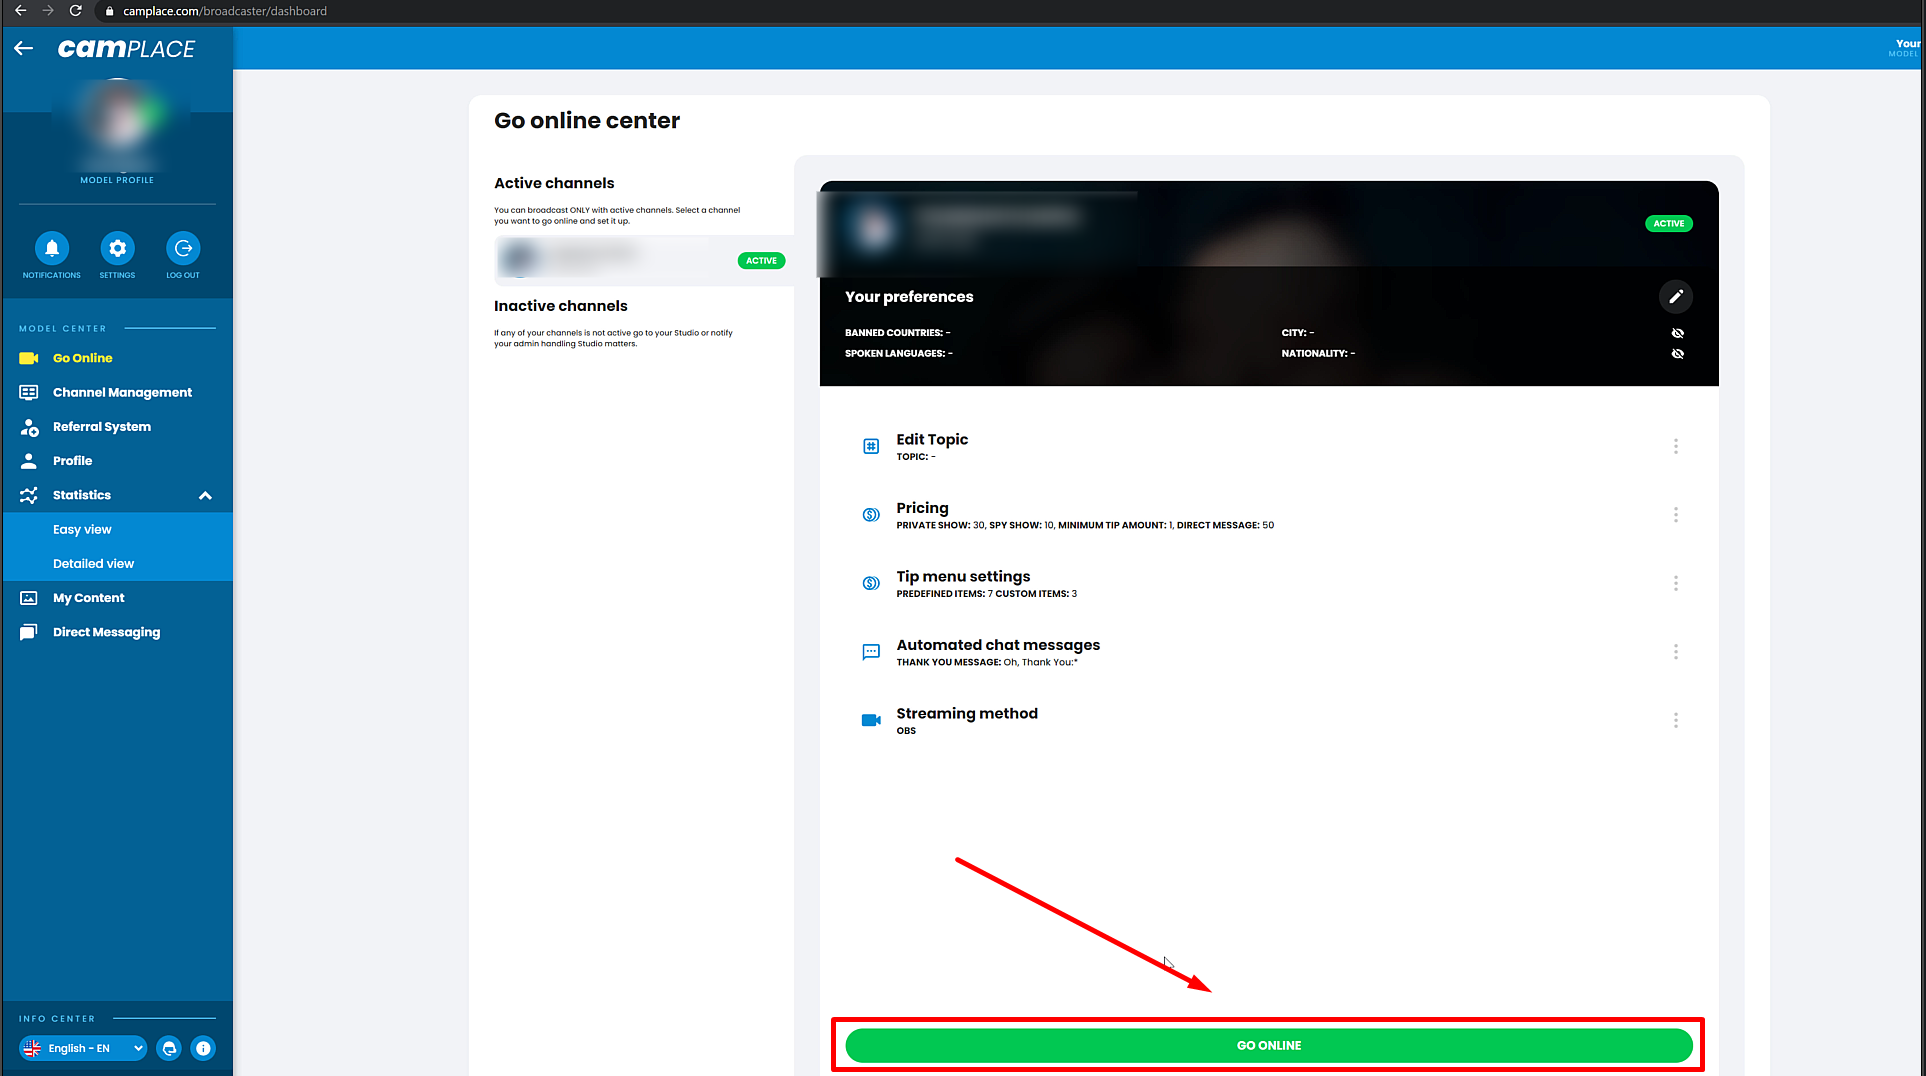Open the English - EN language dropdown
The image size is (1926, 1076).
point(82,1048)
